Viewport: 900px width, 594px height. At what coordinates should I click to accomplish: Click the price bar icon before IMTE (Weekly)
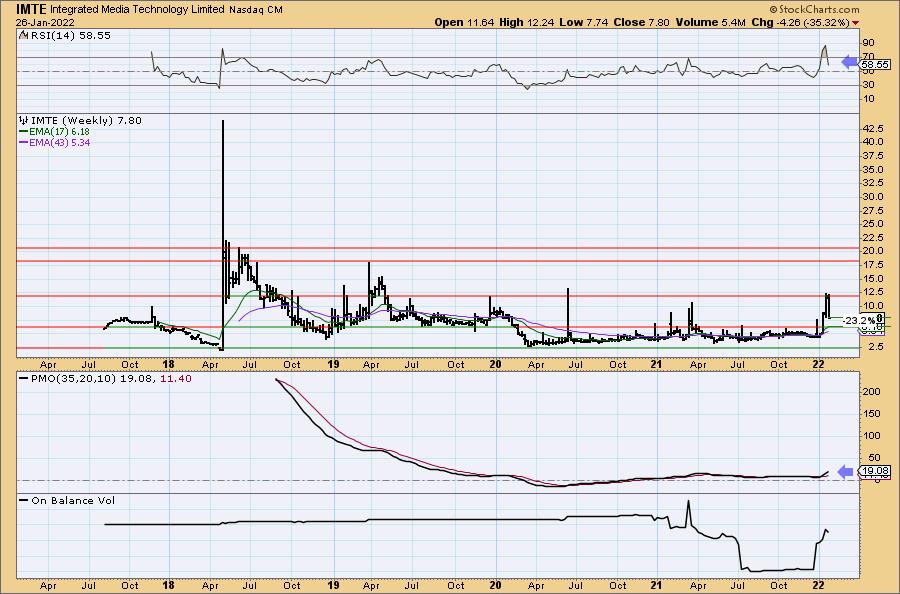(x=24, y=121)
